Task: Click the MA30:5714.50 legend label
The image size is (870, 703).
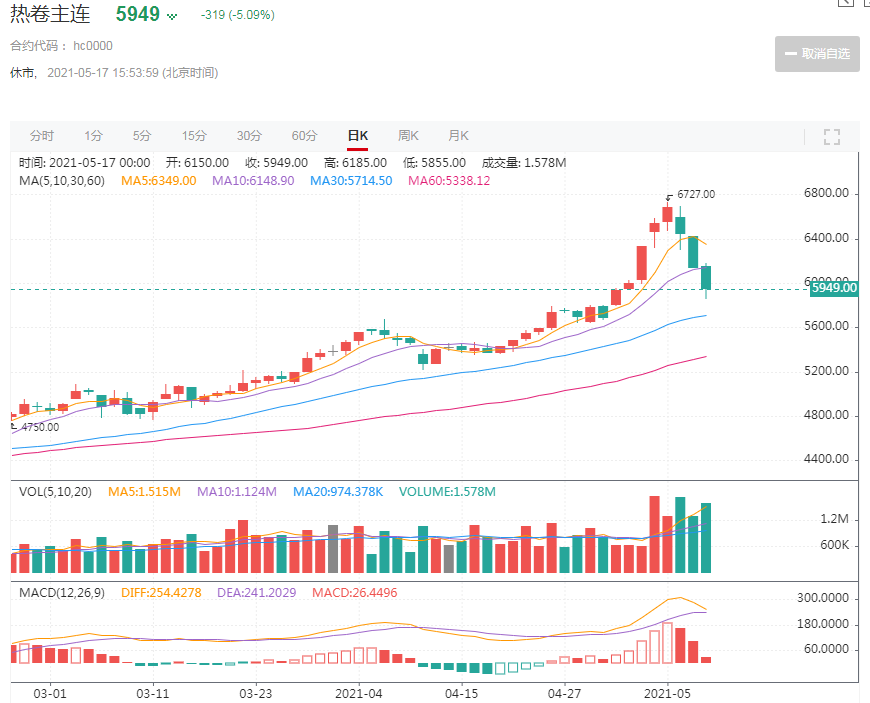Action: coord(351,181)
